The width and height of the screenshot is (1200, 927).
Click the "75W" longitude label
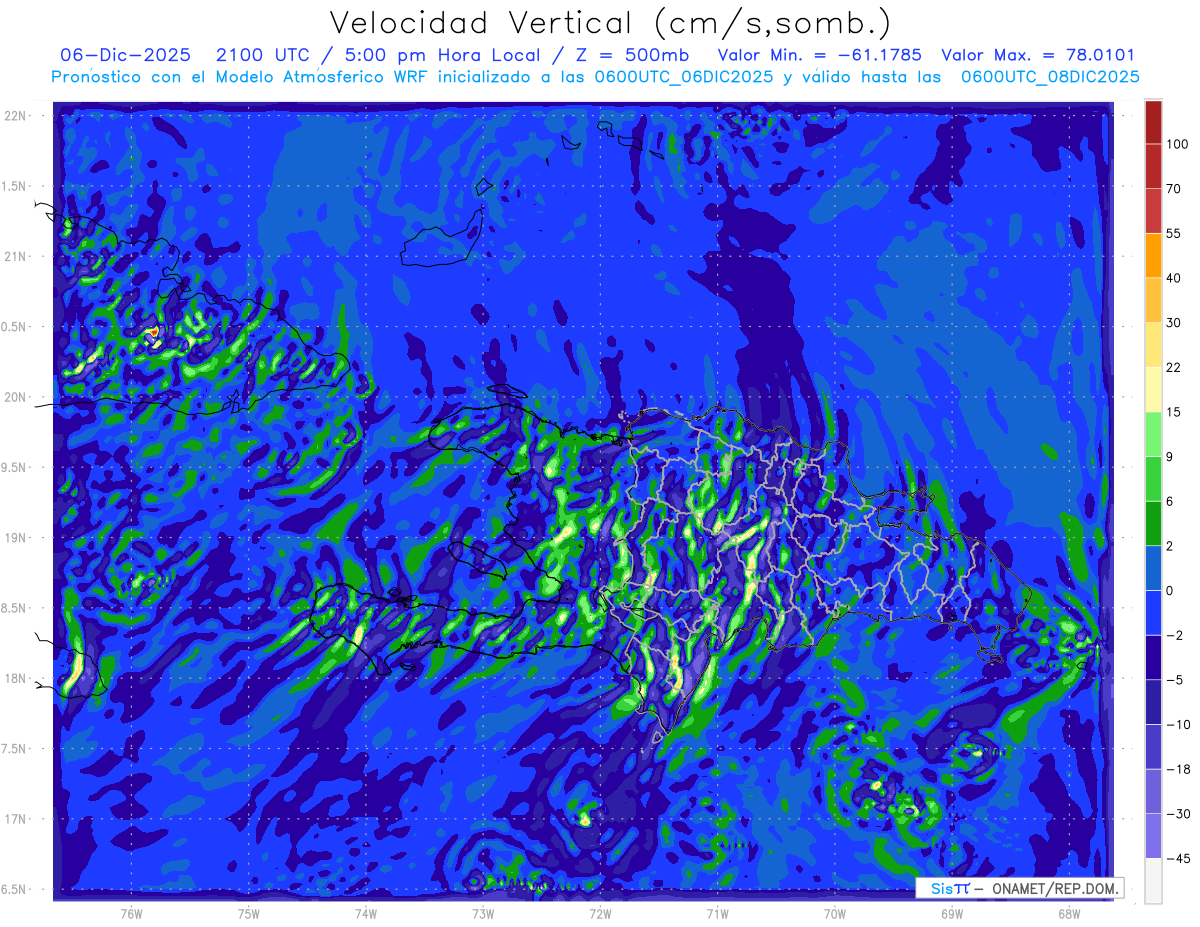[249, 914]
